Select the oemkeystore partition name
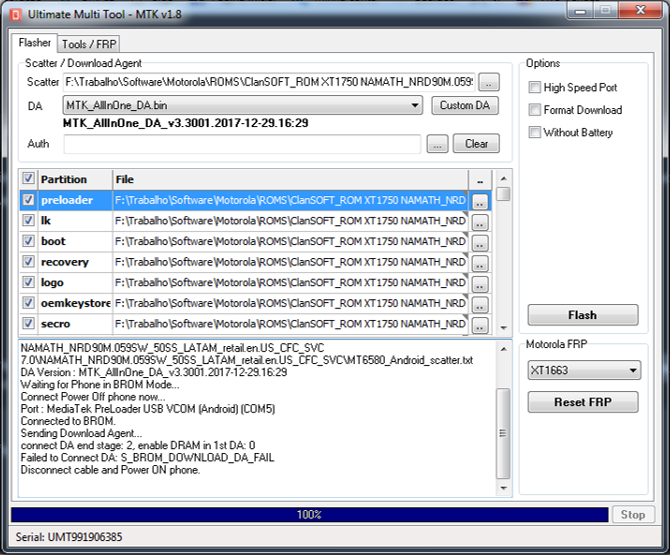The image size is (670, 555). 76,303
